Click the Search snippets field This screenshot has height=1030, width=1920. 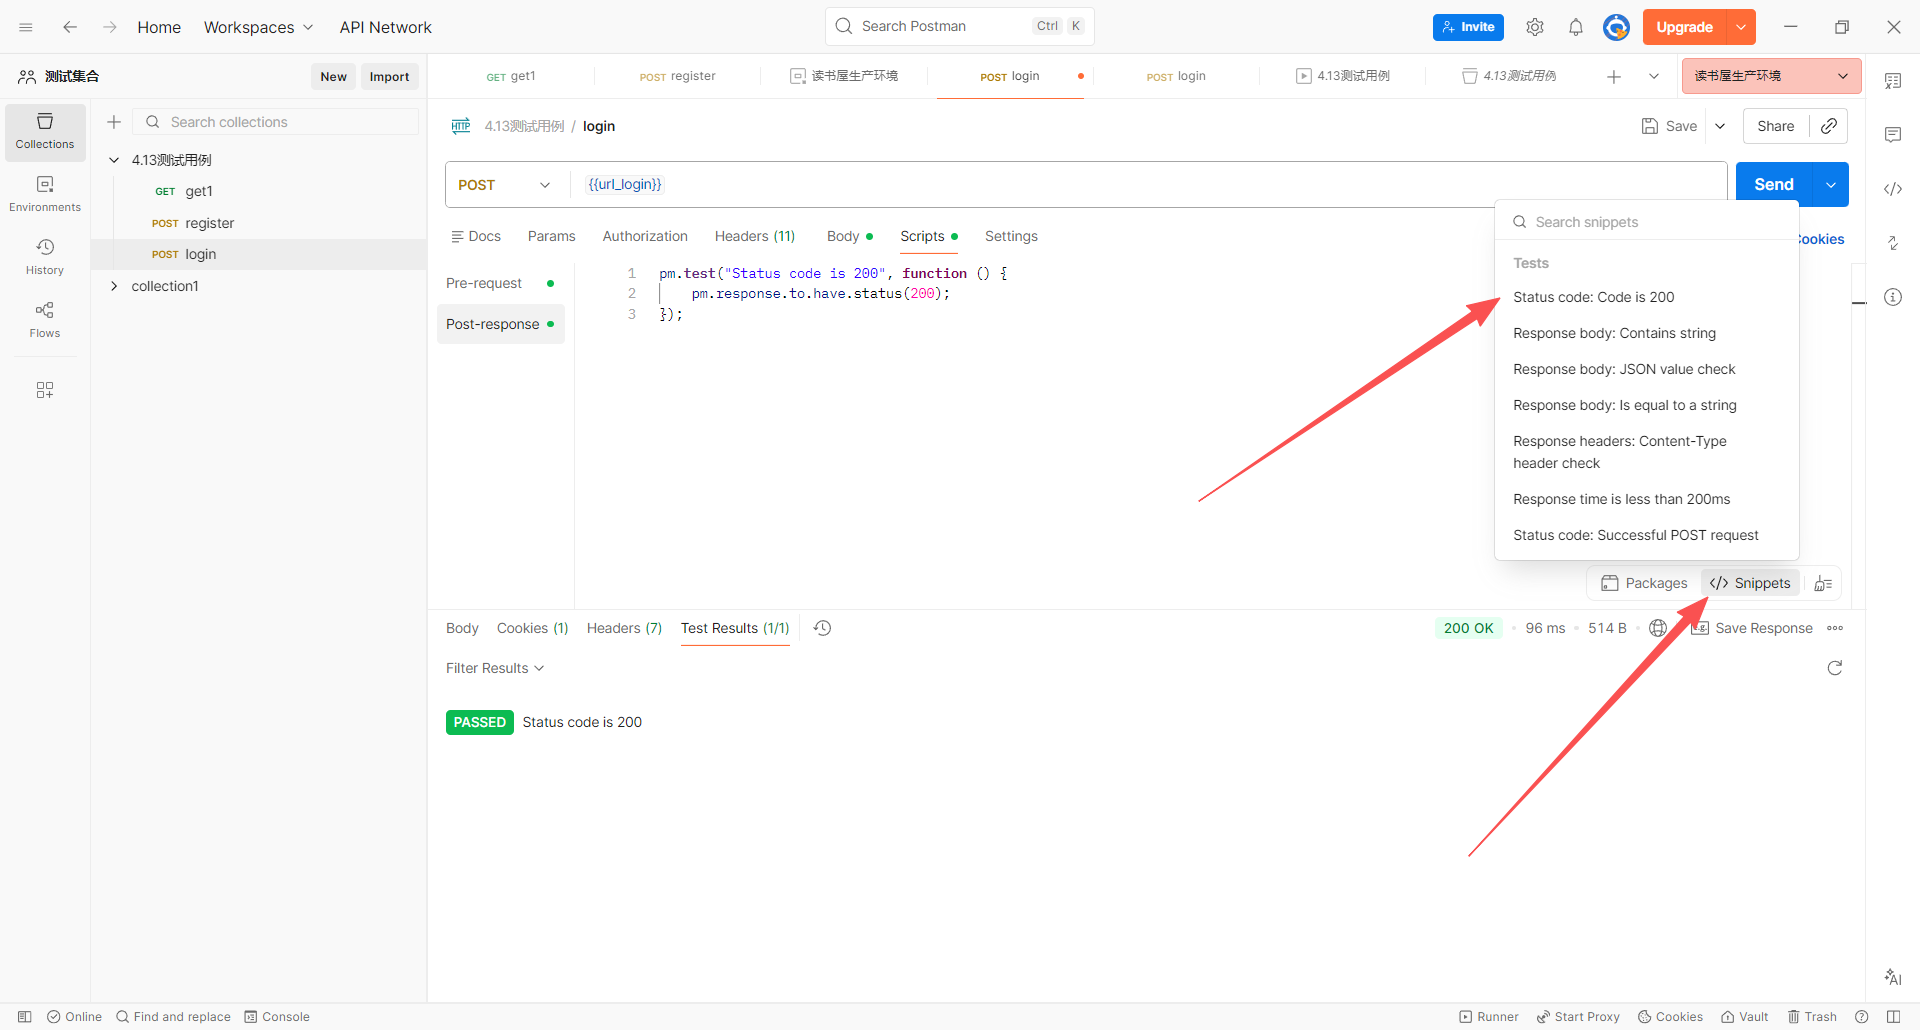coord(1647,222)
